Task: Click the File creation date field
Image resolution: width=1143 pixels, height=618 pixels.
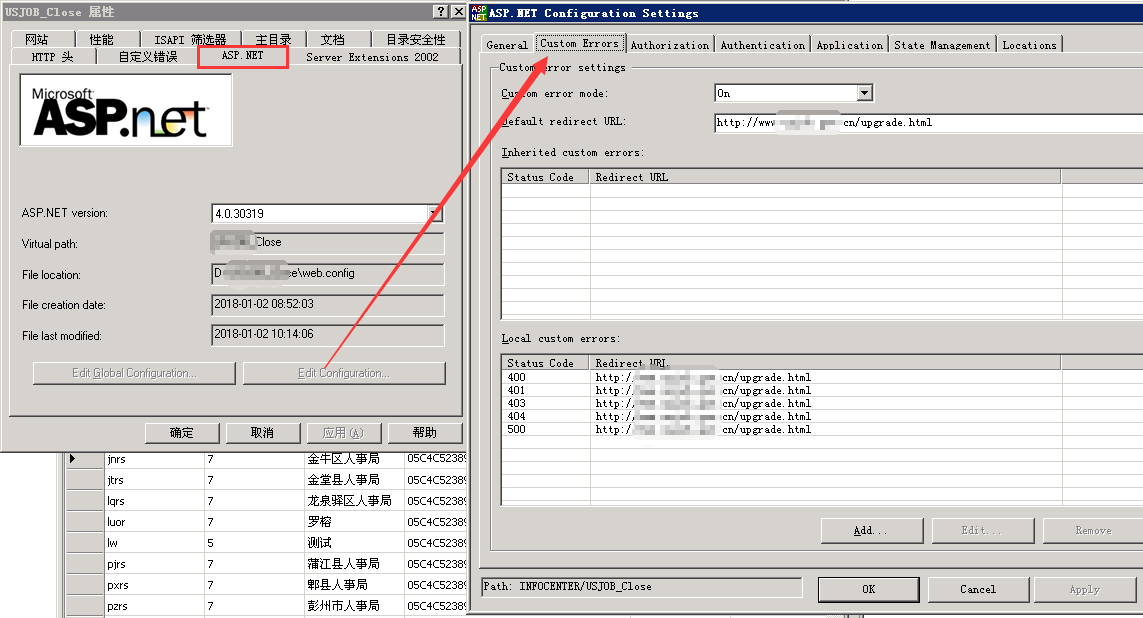Action: (x=327, y=305)
